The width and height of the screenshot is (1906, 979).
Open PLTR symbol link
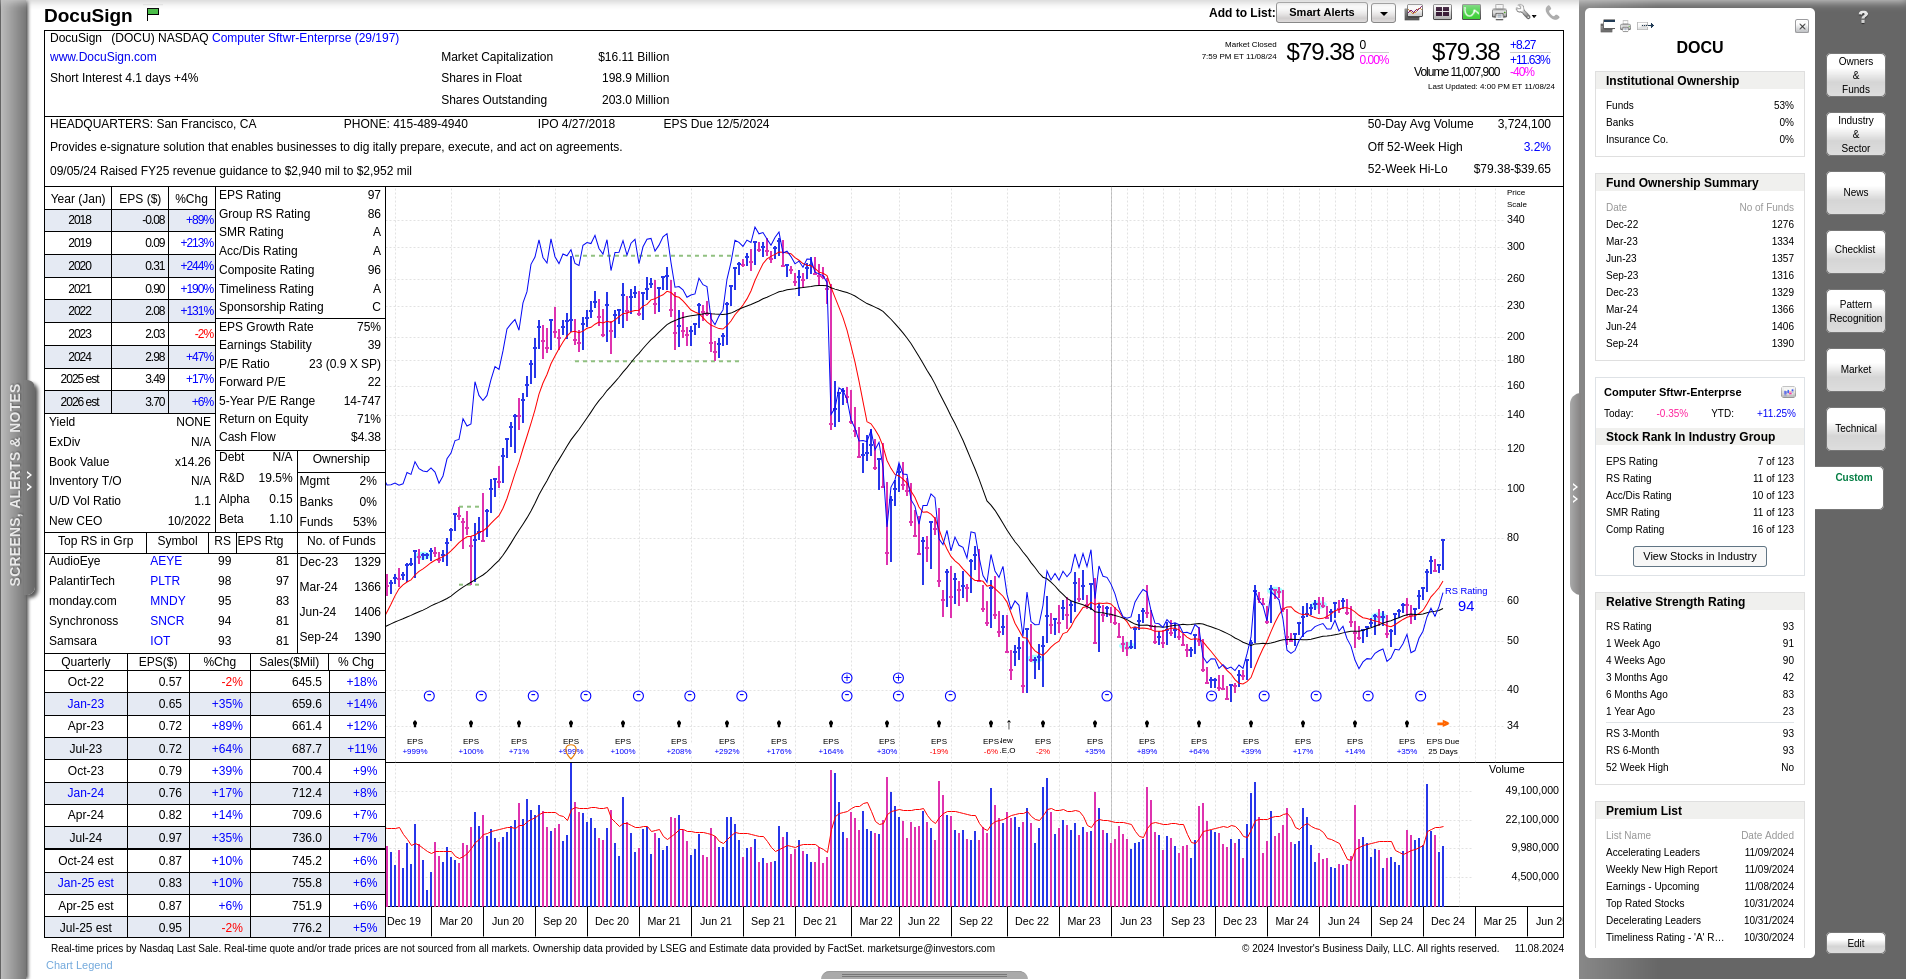165,581
